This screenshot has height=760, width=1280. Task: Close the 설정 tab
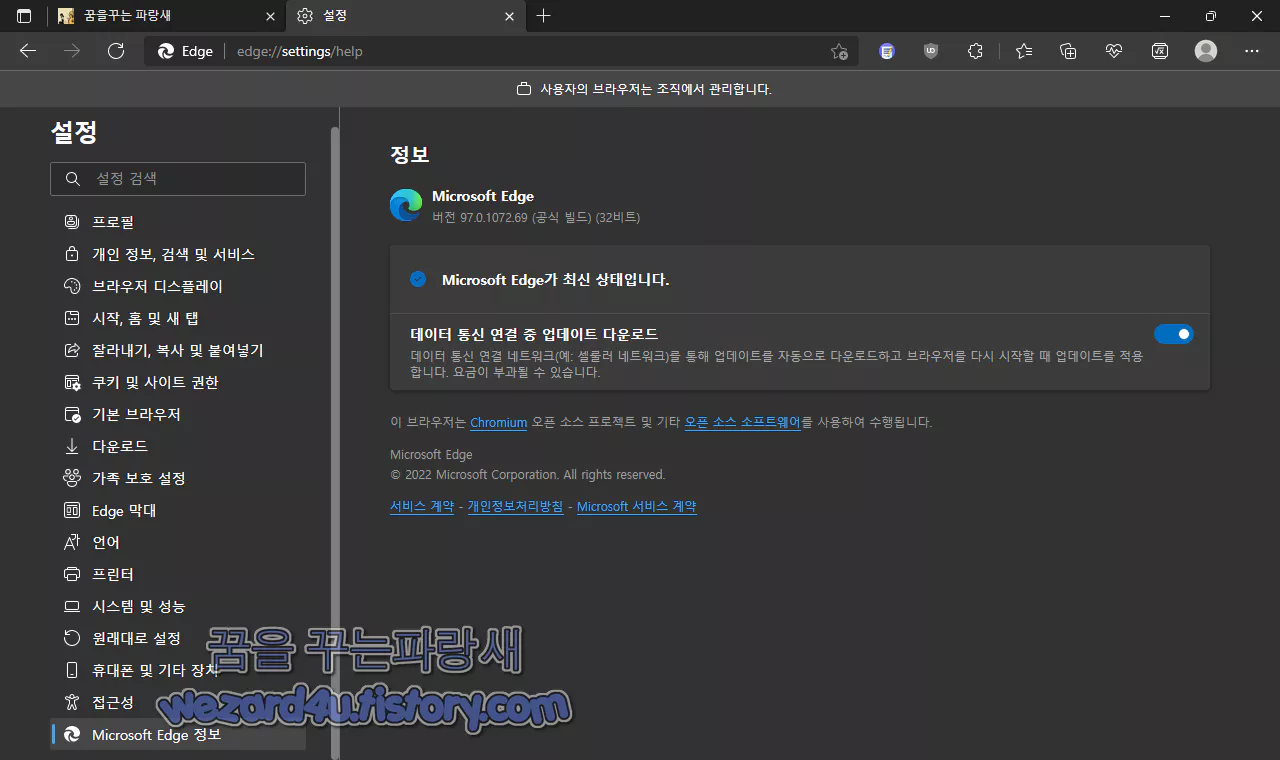pos(510,16)
